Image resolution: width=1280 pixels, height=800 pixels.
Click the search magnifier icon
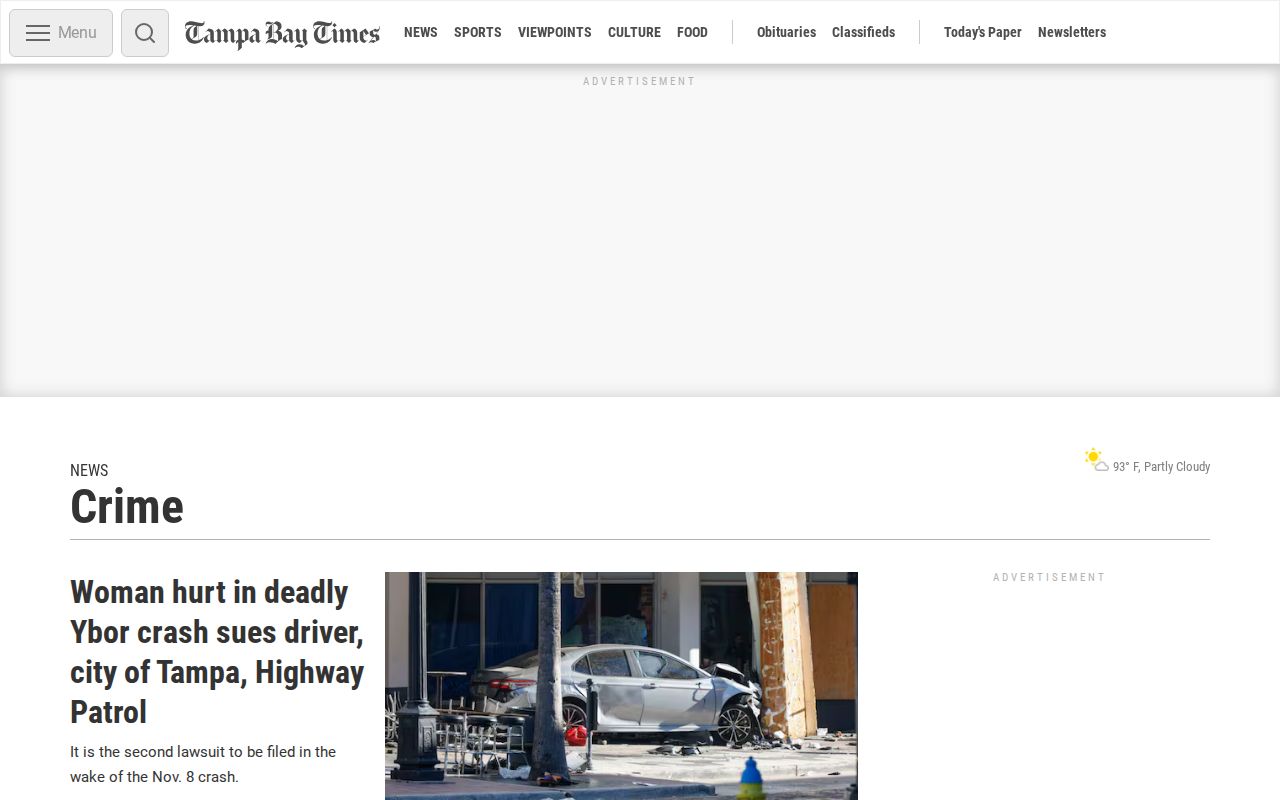click(145, 33)
